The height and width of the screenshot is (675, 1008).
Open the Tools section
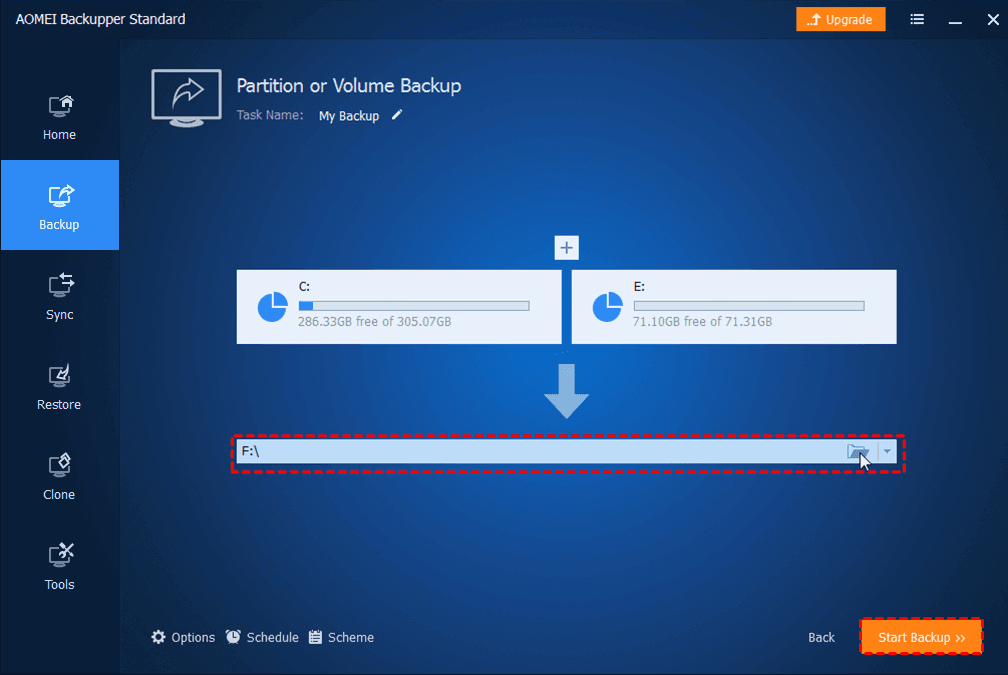[x=59, y=566]
